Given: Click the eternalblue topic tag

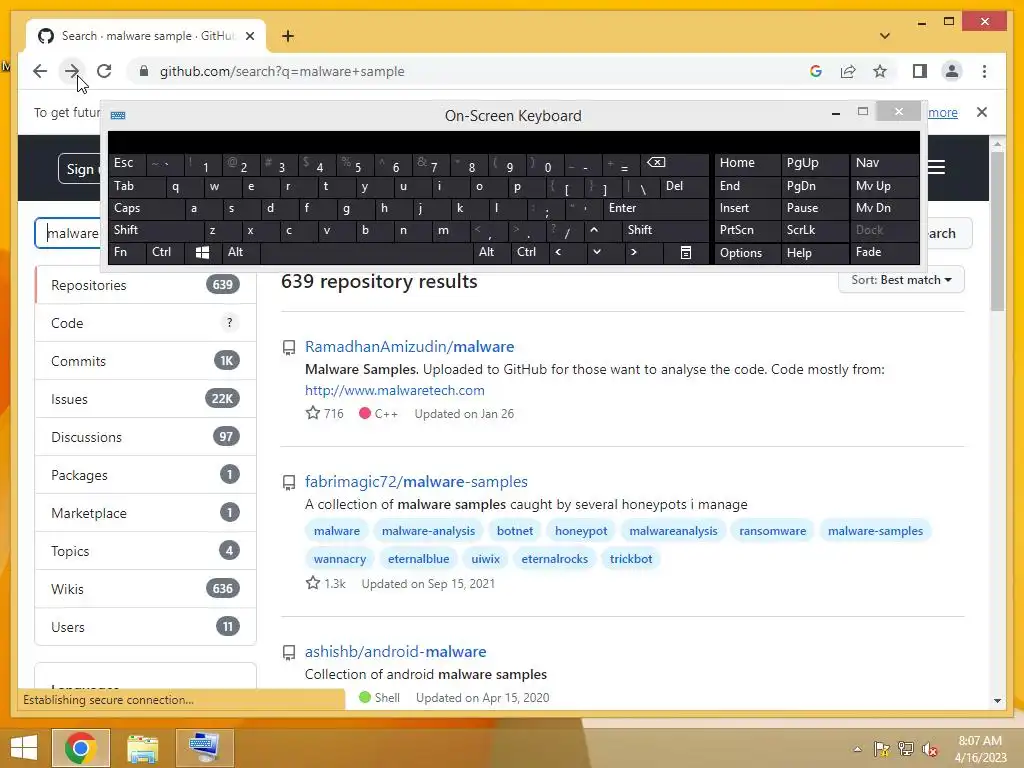Looking at the screenshot, I should click(x=419, y=559).
